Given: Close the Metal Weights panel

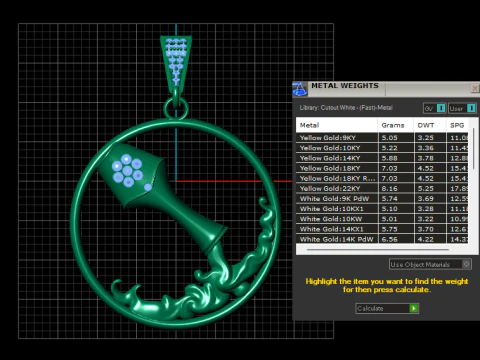Looking at the screenshot, I should 475,88.
